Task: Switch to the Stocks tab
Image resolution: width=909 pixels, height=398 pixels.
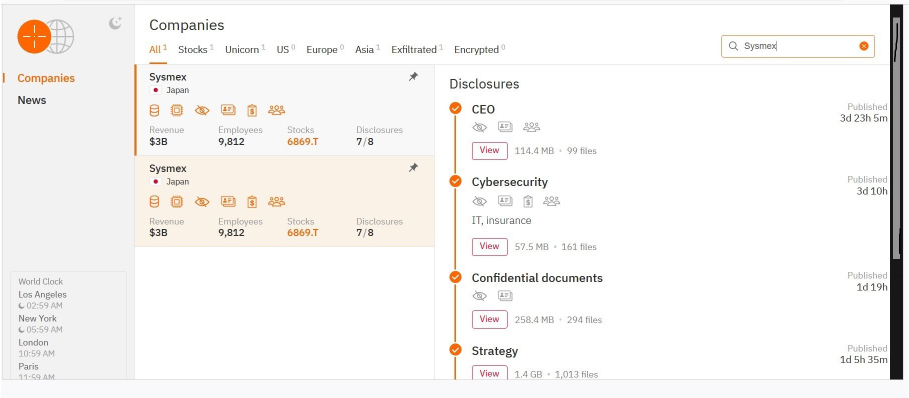Action: click(195, 49)
